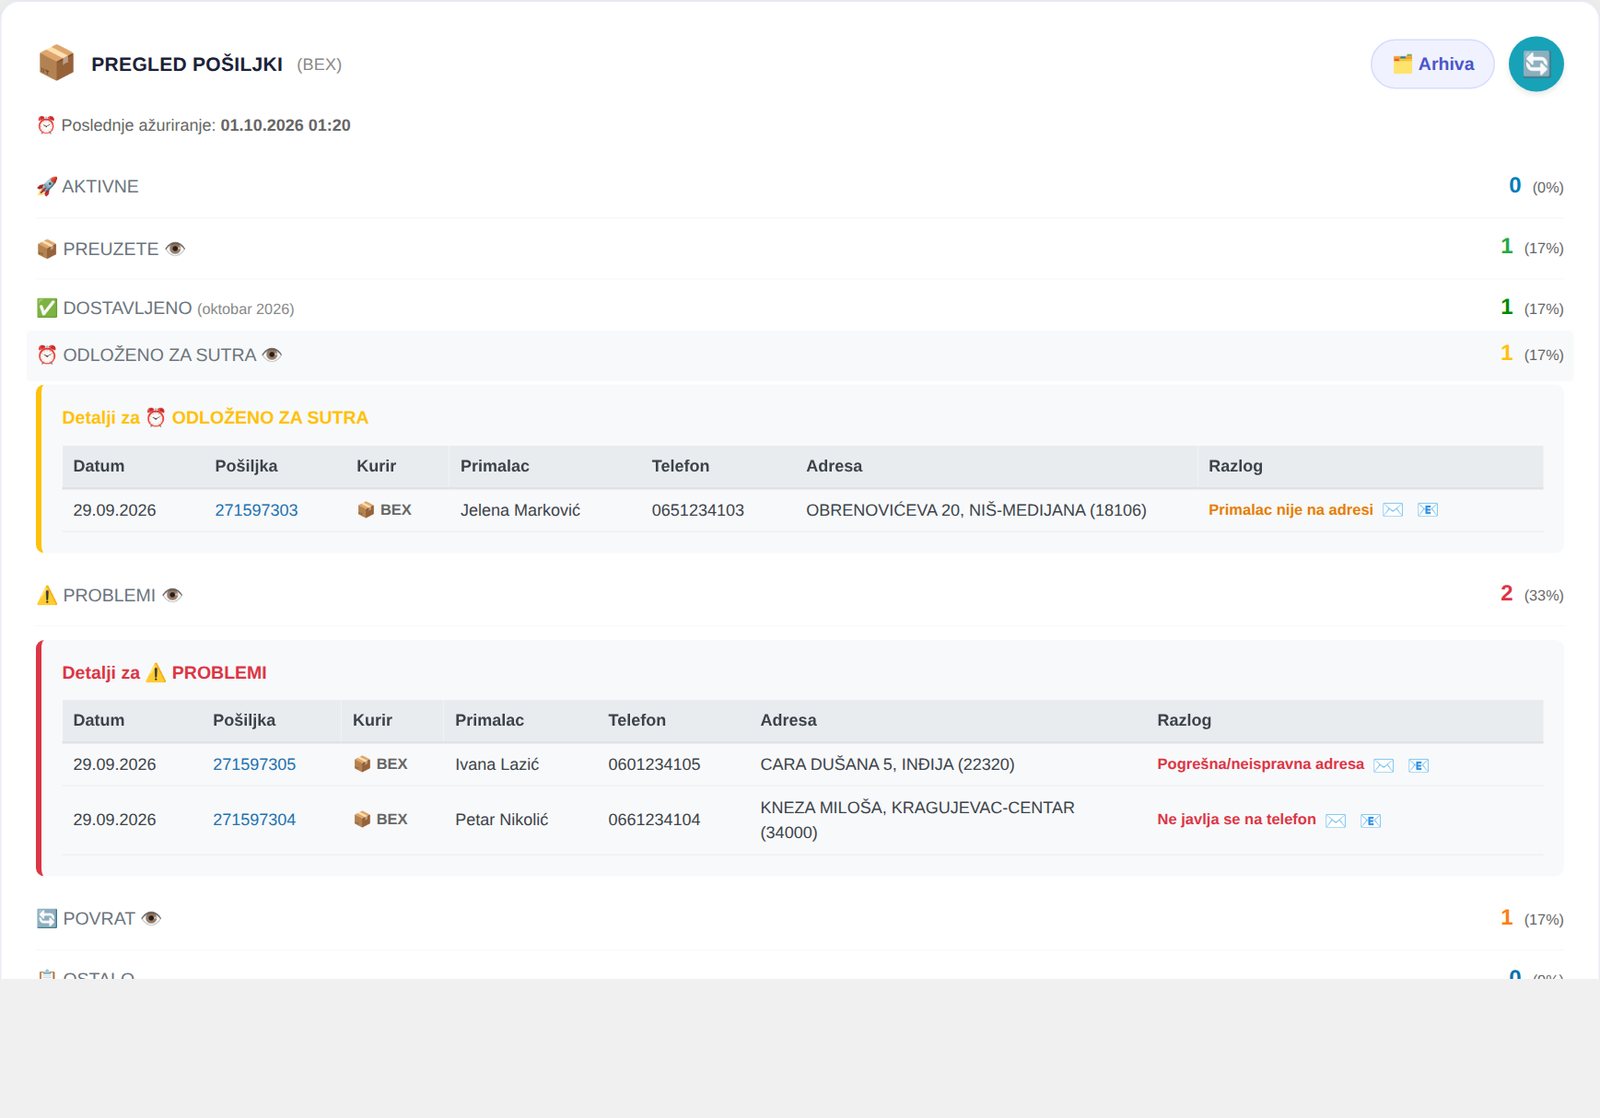Toggle eye icon next to ODLOŽENO ZA SUTRA

click(x=272, y=354)
